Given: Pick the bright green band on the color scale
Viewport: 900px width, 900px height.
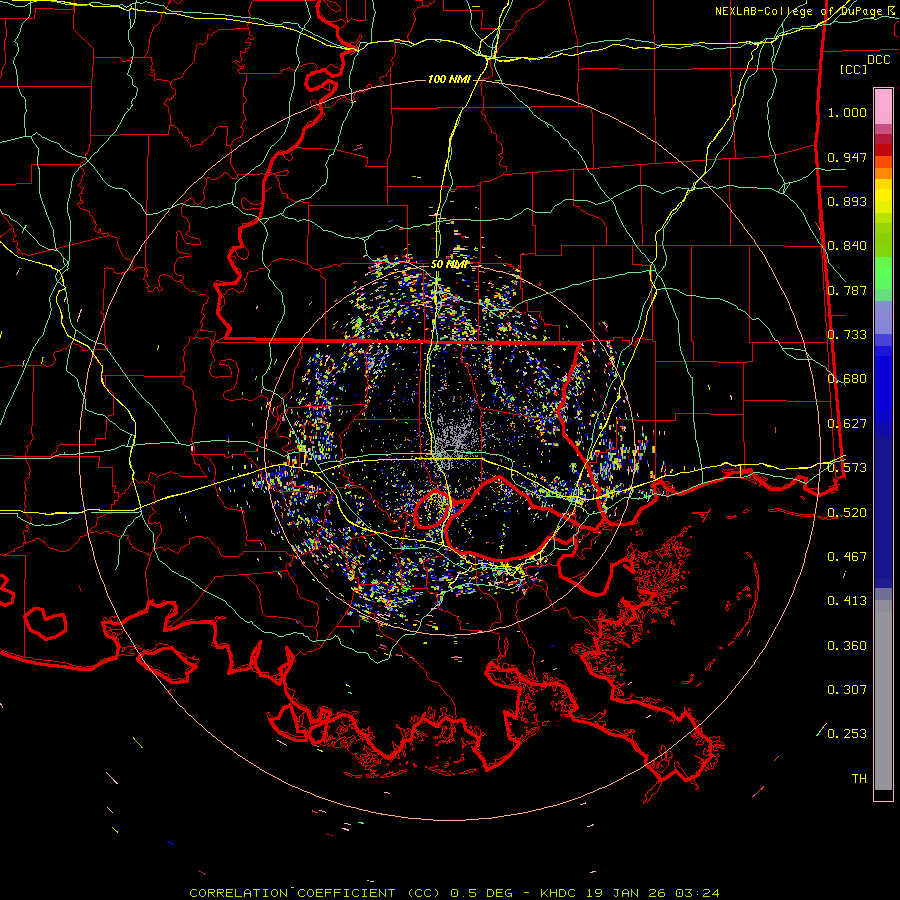Looking at the screenshot, I should pyautogui.click(x=883, y=273).
